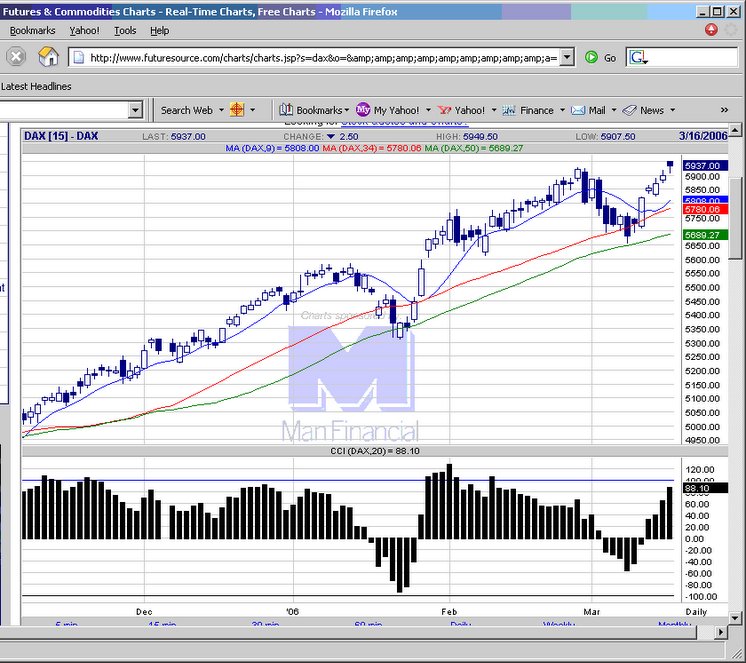Click the vertical scrollbar thumb
Image resolution: width=746 pixels, height=663 pixels.
click(735, 219)
